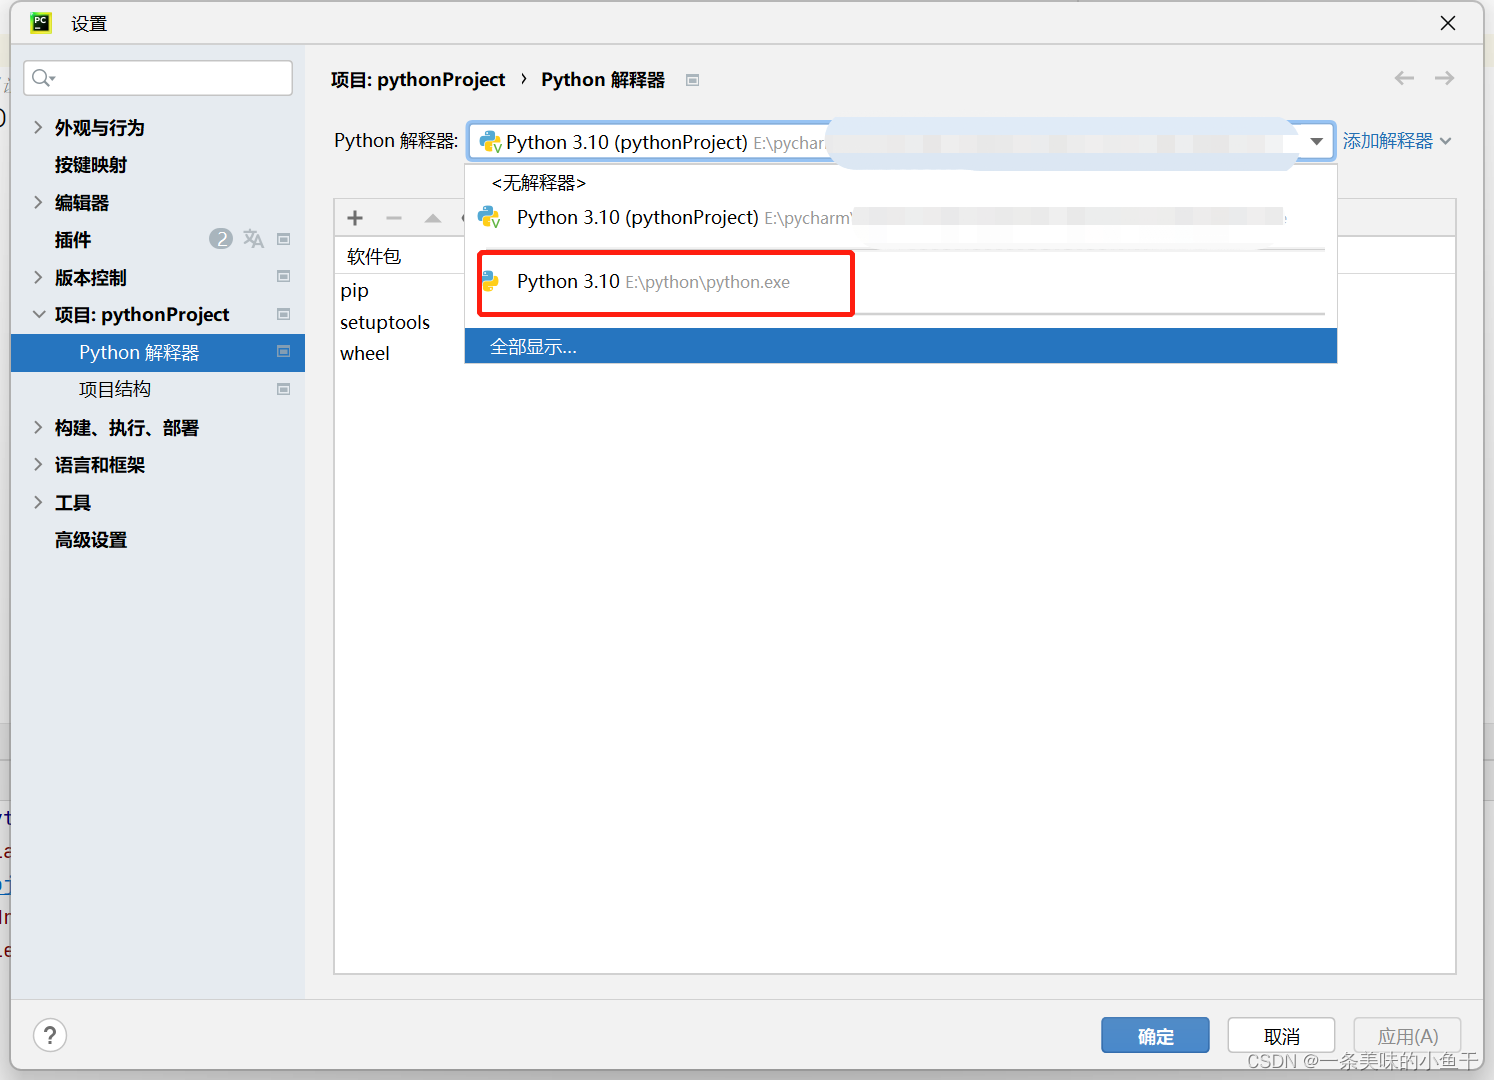This screenshot has height=1080, width=1494.
Task: Open 按键映射 settings page
Action: [x=91, y=165]
